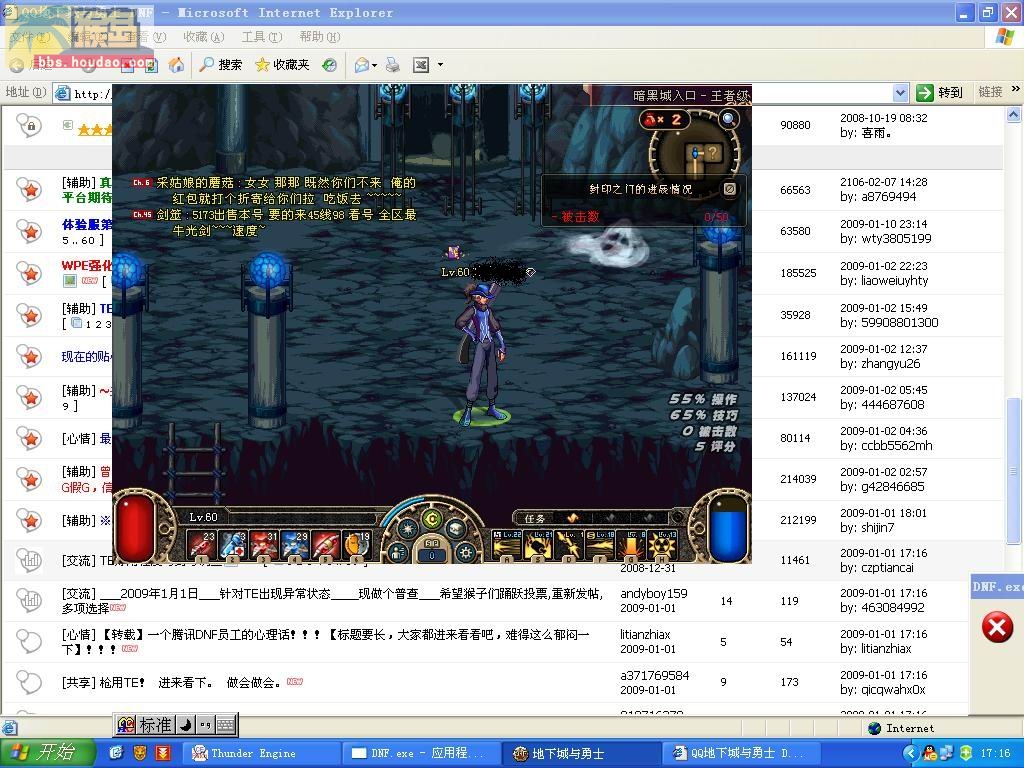This screenshot has height=768, width=1024.
Task: Click the Refresh icon in IE toolbar
Action: (151, 65)
